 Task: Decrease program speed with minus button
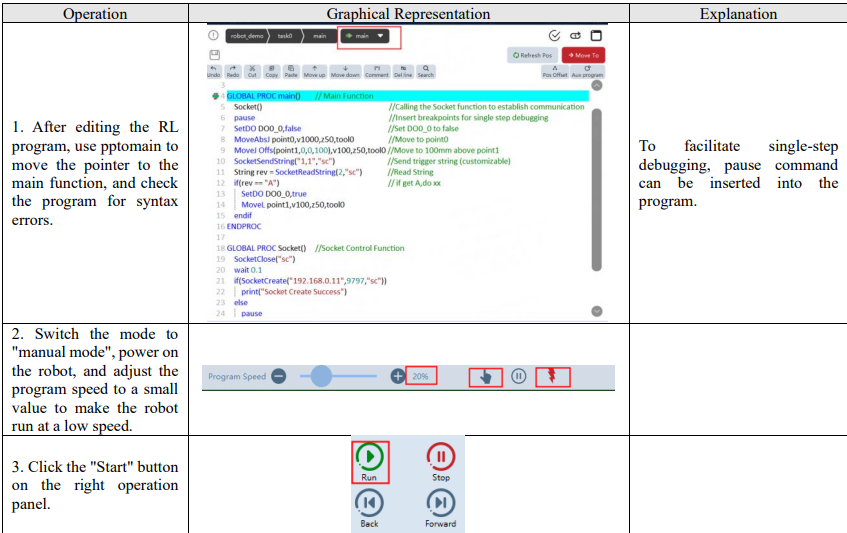click(279, 376)
